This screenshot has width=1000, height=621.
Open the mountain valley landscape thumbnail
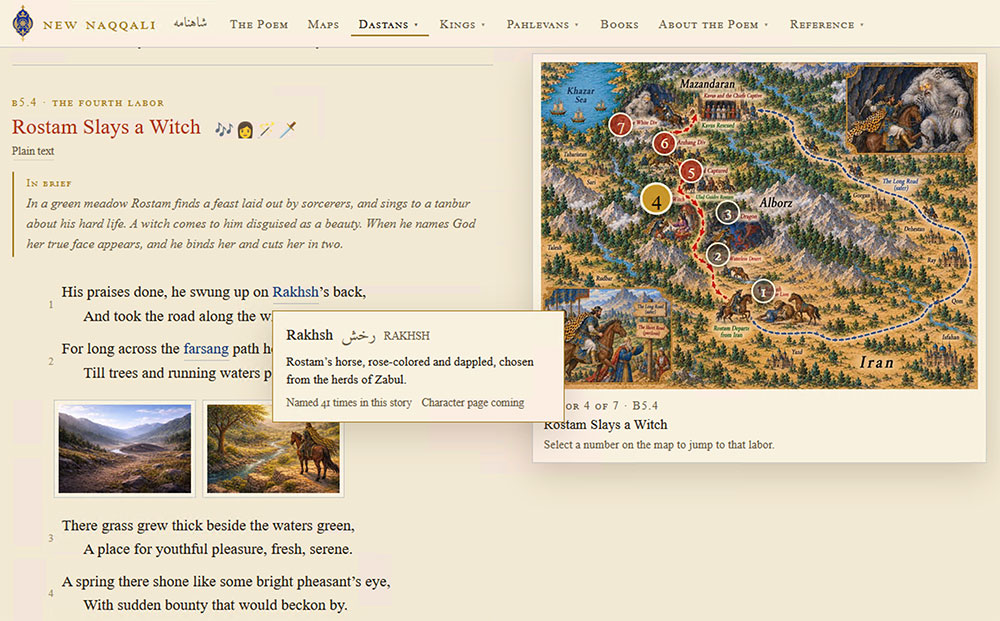coord(125,449)
